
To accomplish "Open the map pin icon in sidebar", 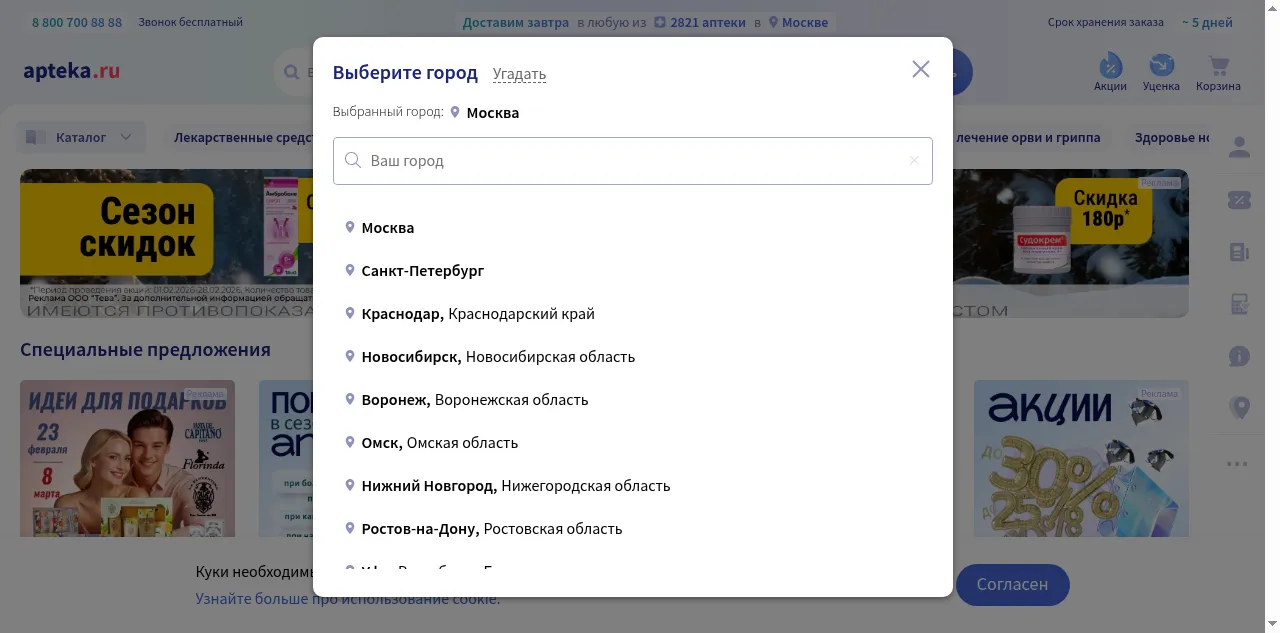I will [x=1240, y=408].
